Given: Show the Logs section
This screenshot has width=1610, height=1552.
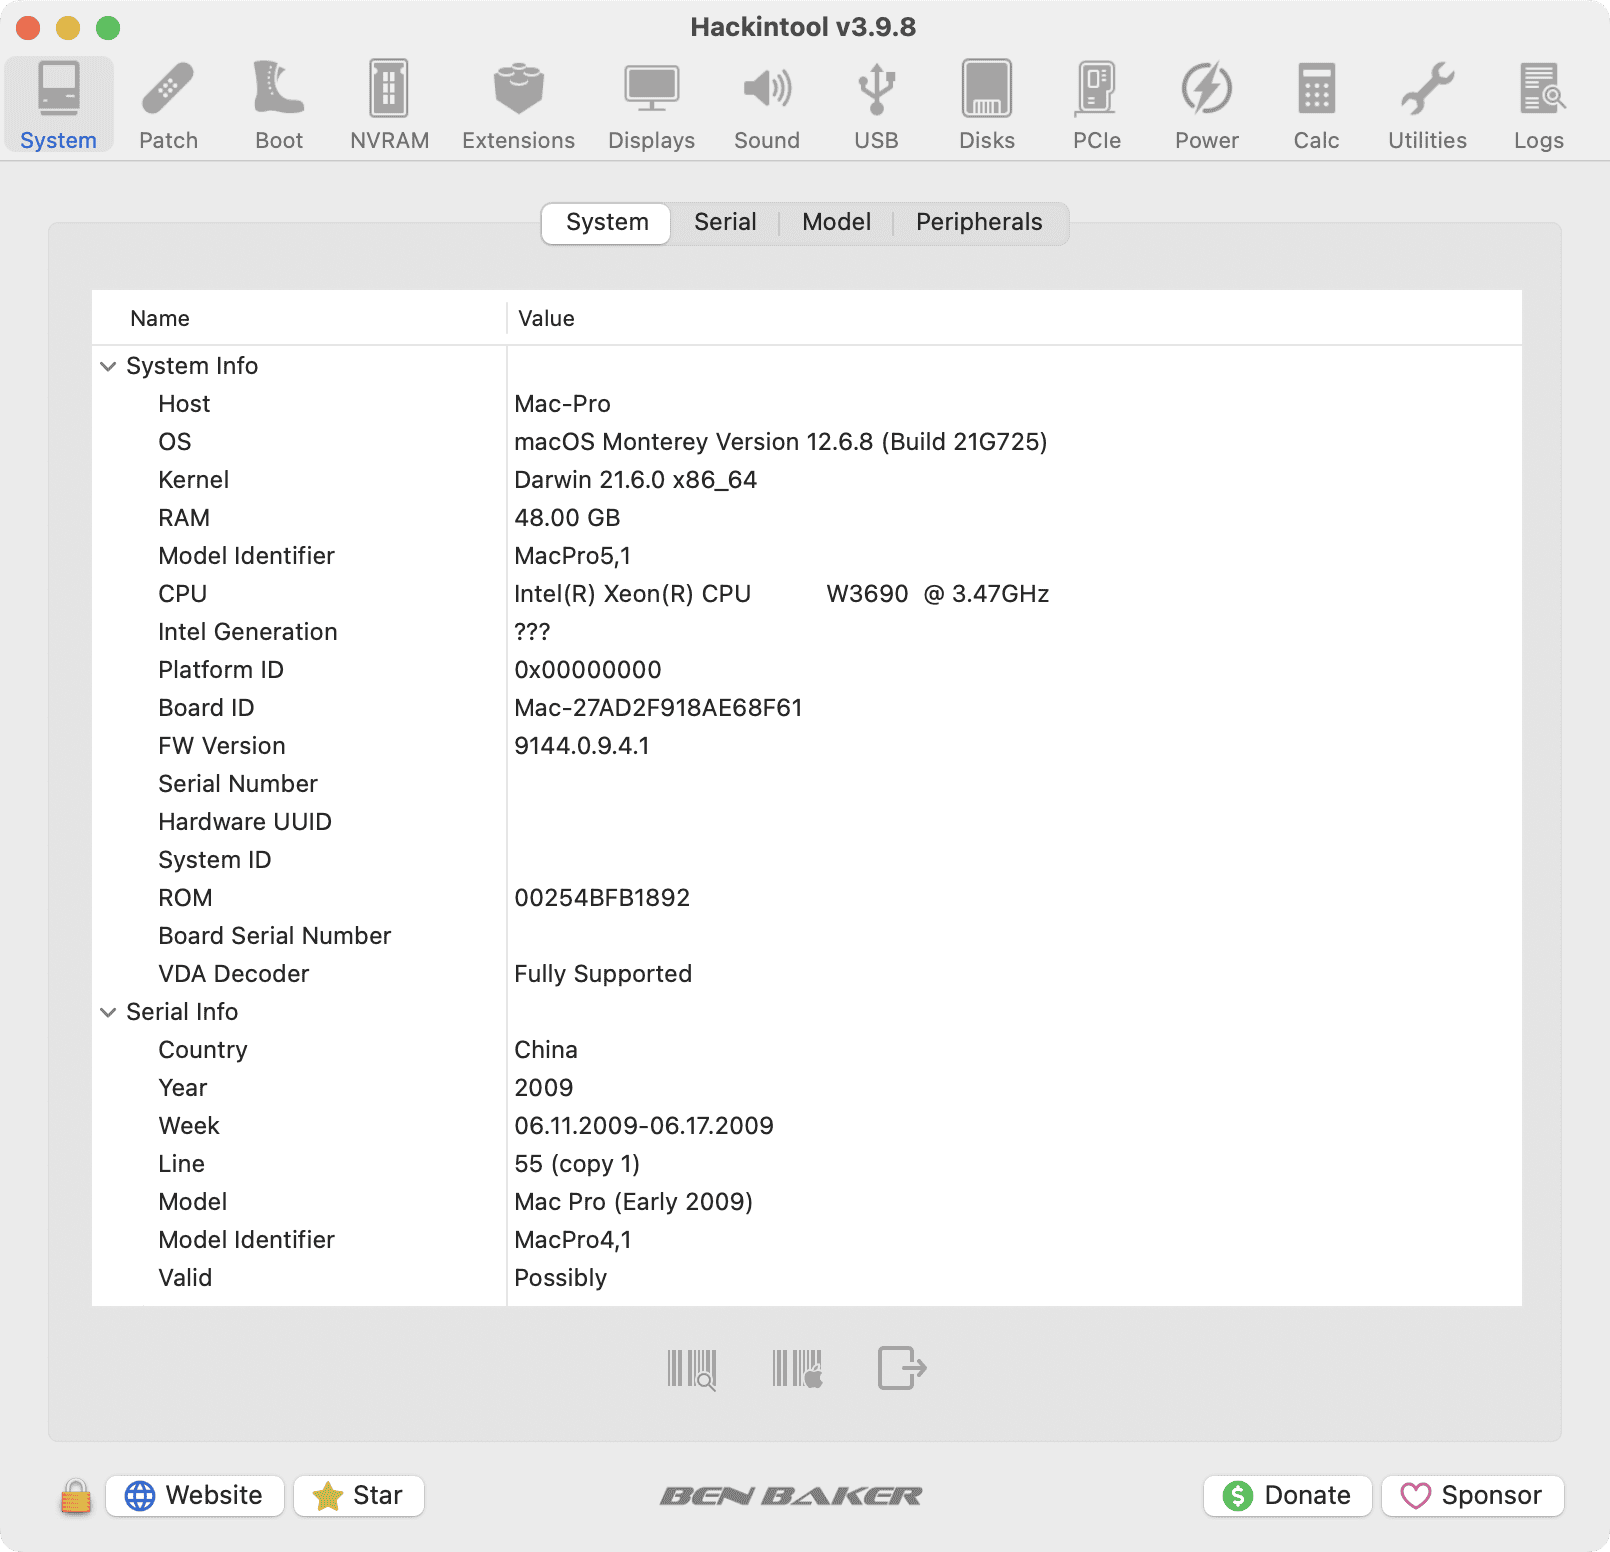Looking at the screenshot, I should click(x=1539, y=105).
